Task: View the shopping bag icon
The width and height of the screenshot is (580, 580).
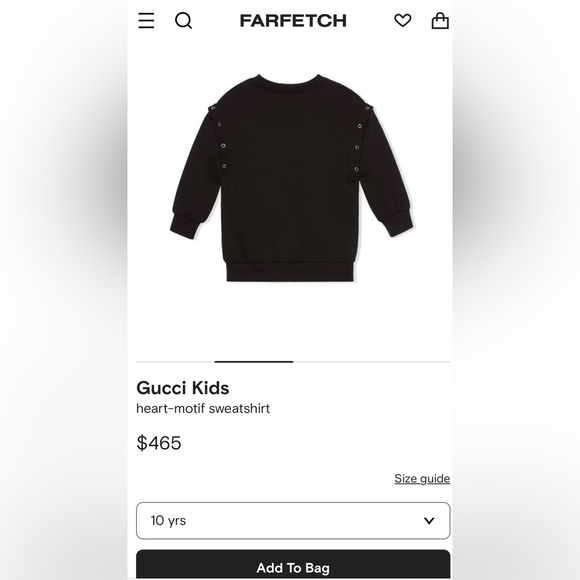Action: point(440,20)
